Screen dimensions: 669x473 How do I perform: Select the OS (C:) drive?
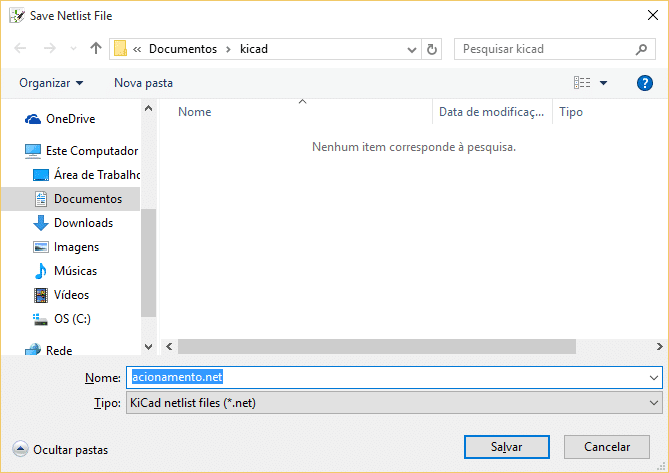[x=72, y=319]
